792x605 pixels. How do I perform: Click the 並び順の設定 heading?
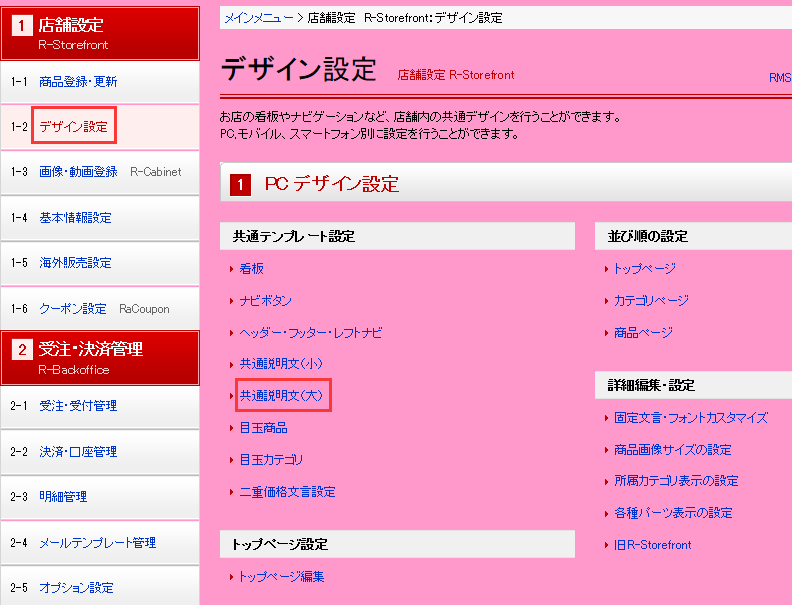point(648,236)
